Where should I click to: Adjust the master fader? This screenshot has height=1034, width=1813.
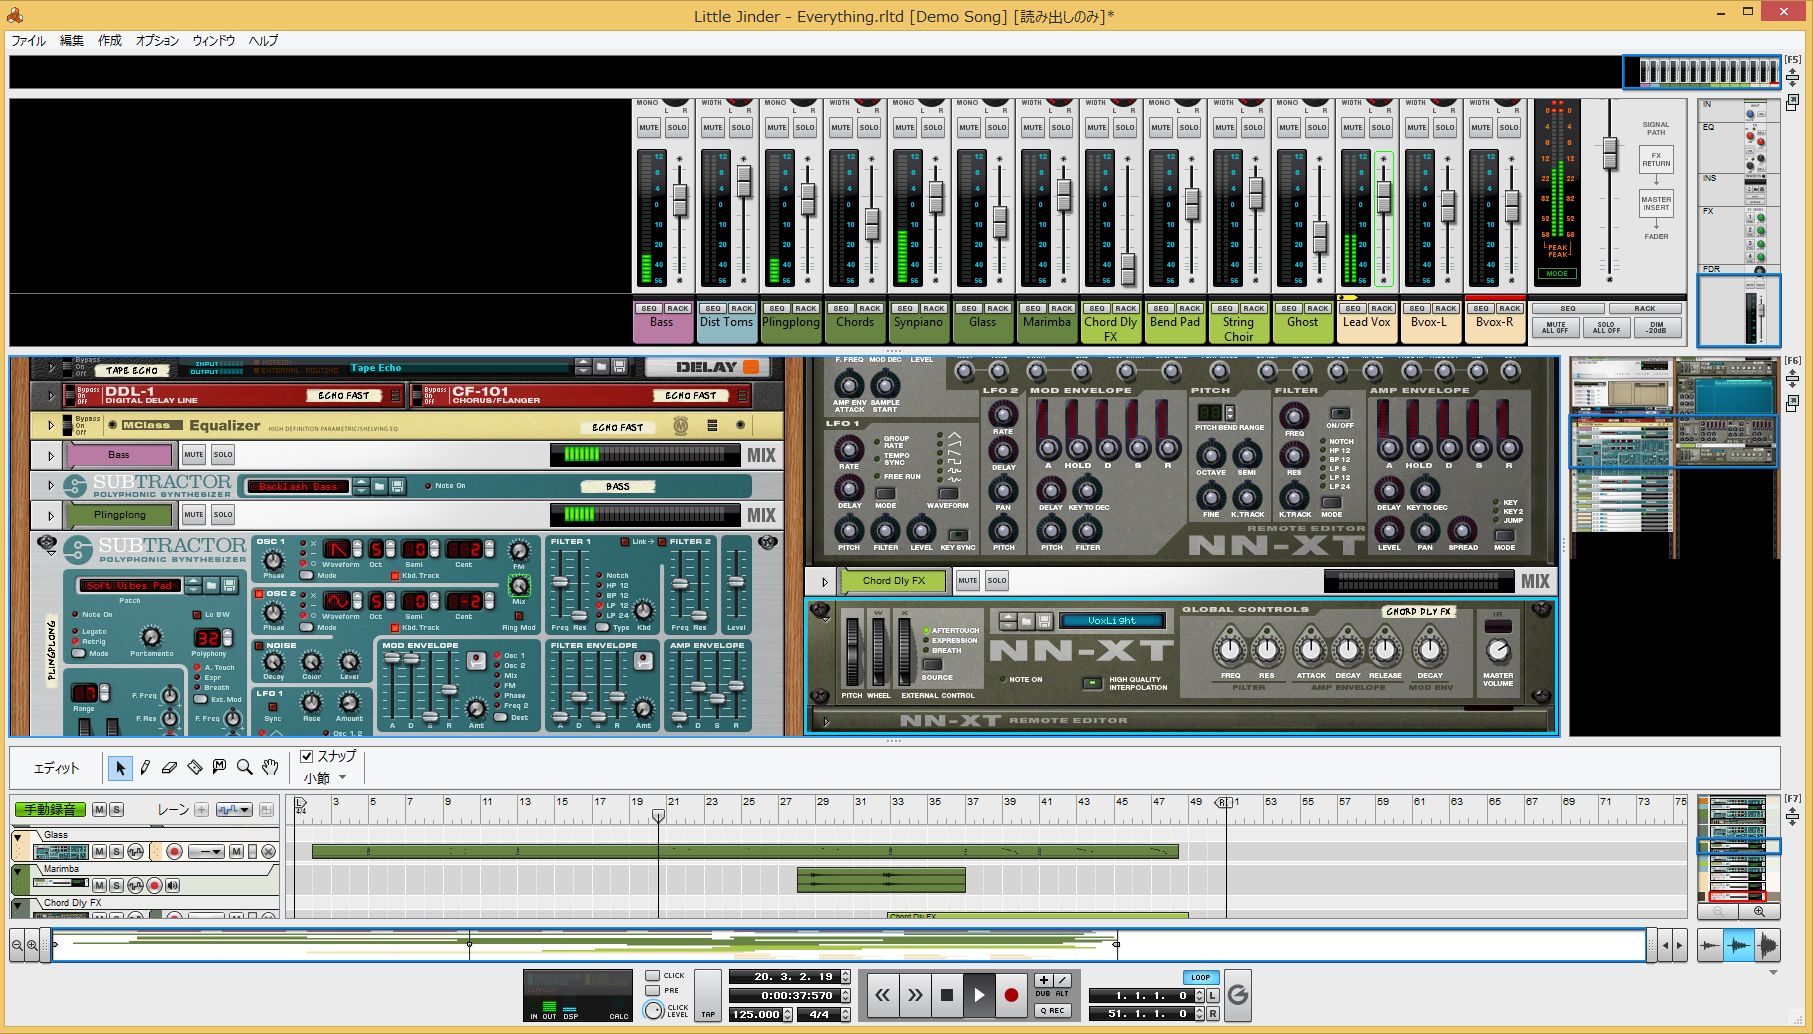click(1609, 153)
